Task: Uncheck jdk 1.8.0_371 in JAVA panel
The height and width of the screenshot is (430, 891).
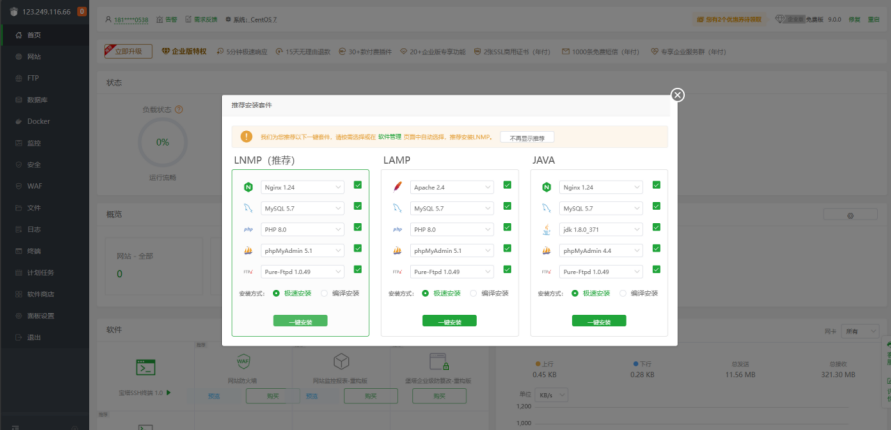Action: (656, 227)
